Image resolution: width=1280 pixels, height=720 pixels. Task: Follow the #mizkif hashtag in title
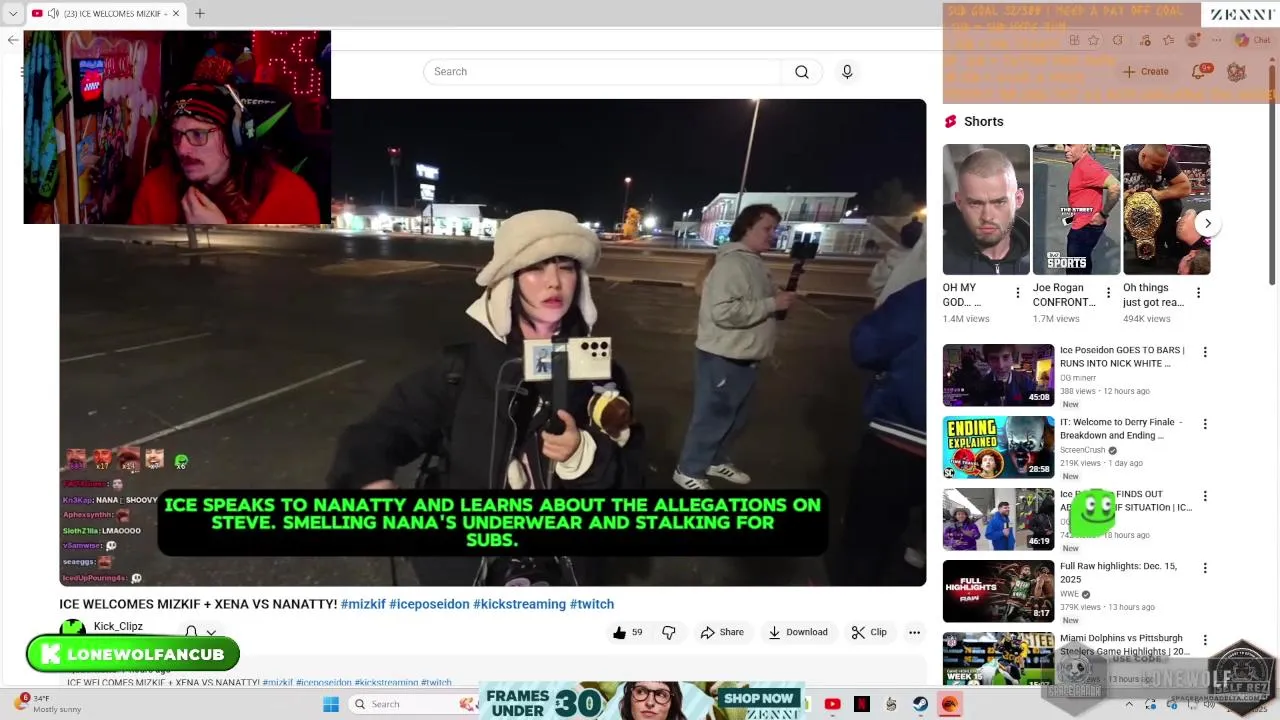(363, 604)
